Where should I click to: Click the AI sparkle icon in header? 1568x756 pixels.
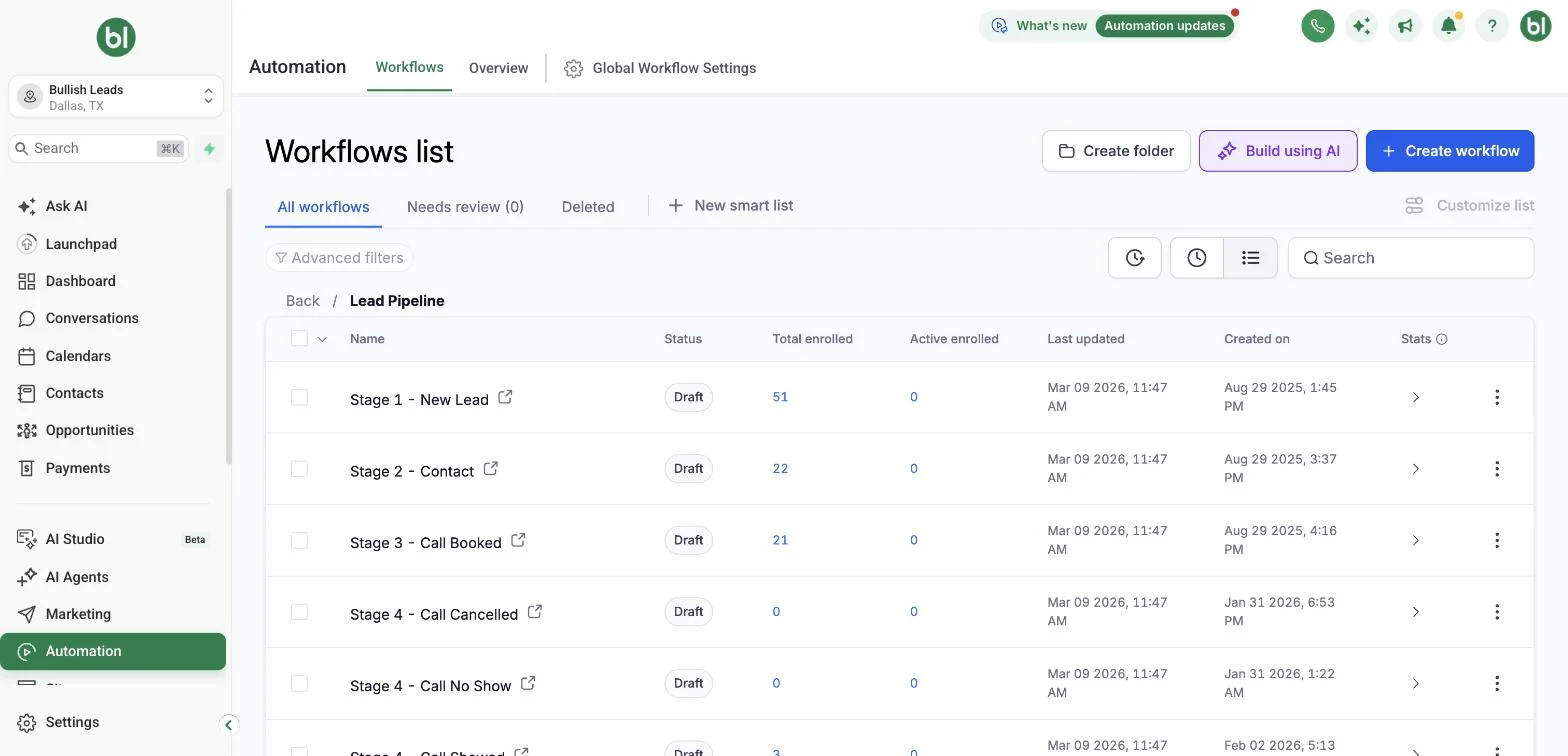coord(1361,26)
